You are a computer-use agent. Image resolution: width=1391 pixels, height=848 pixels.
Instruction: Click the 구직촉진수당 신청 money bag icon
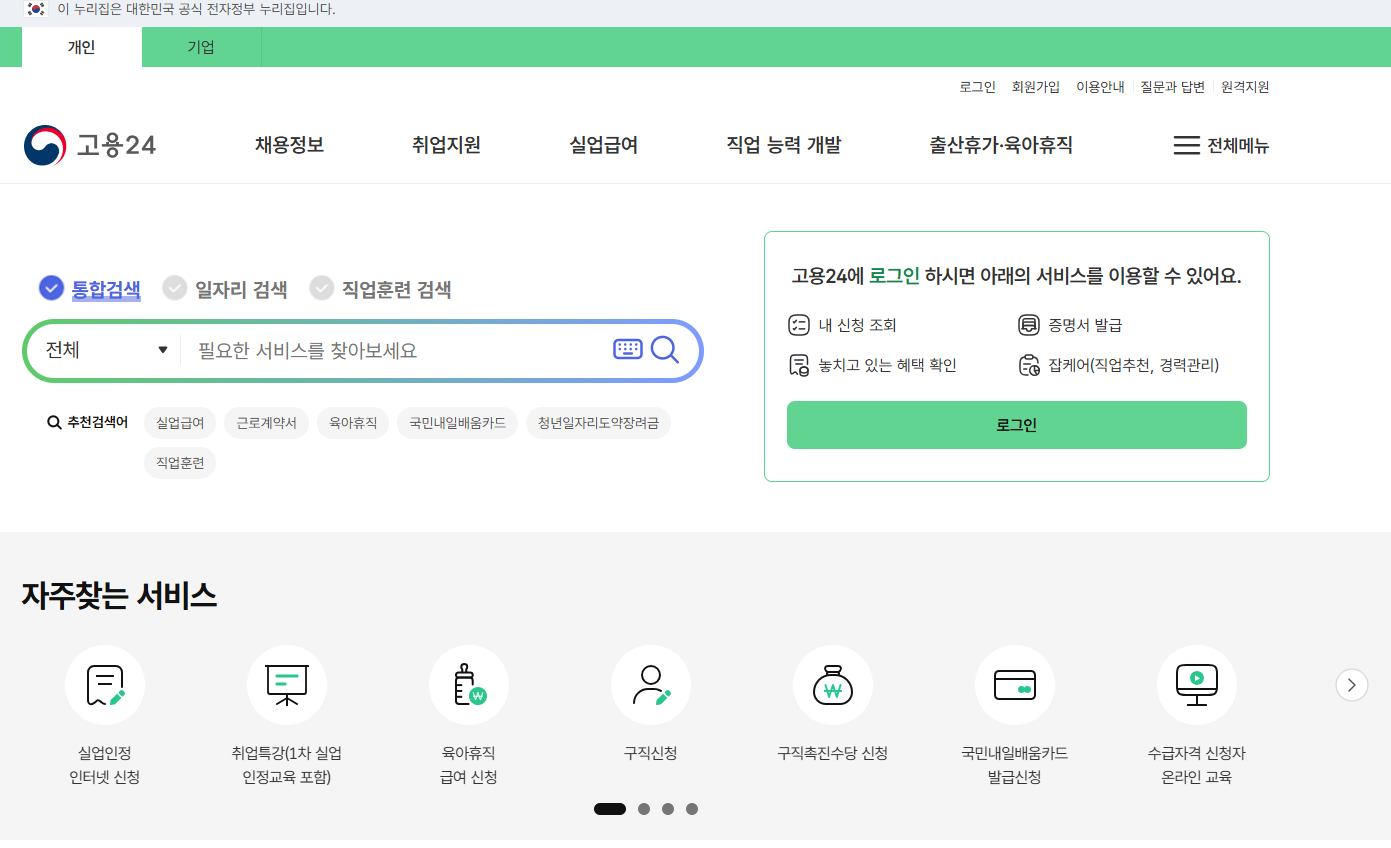[833, 685]
